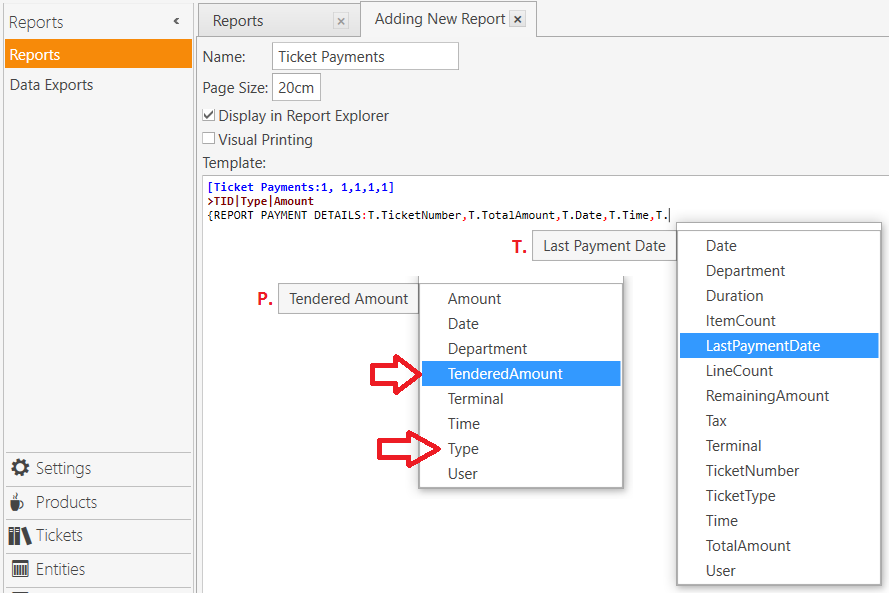The image size is (889, 593).
Task: Open Tickets via the books icon
Action: 20,535
